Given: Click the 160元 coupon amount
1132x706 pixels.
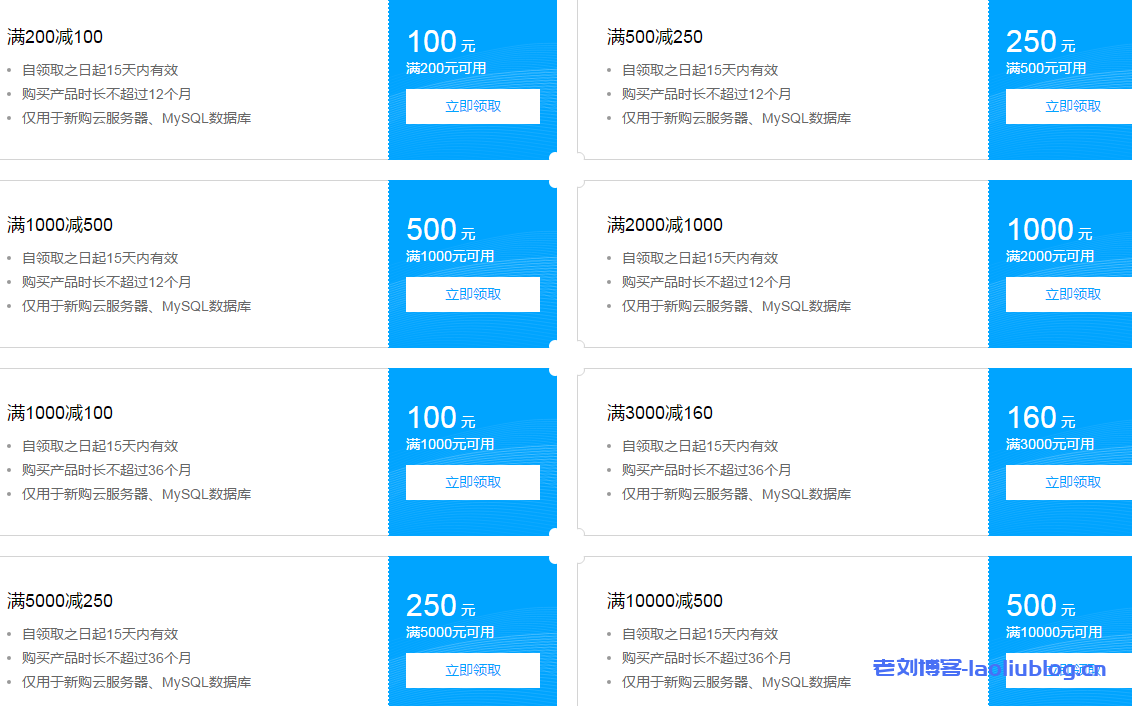Looking at the screenshot, I should [1040, 418].
